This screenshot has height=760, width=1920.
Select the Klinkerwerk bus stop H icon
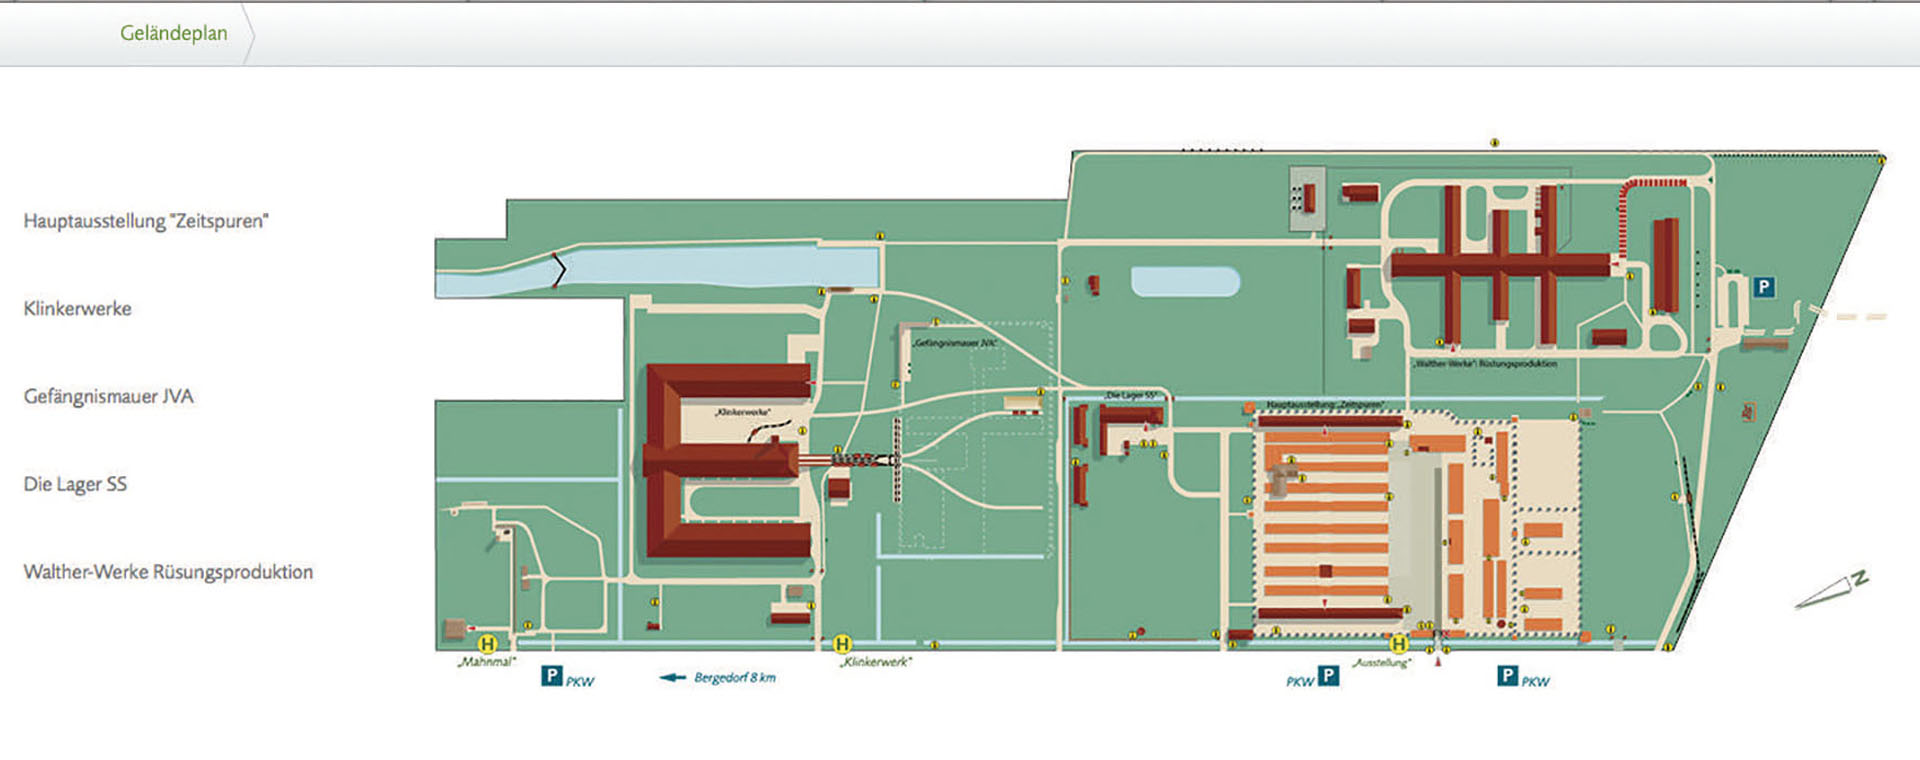pos(842,644)
